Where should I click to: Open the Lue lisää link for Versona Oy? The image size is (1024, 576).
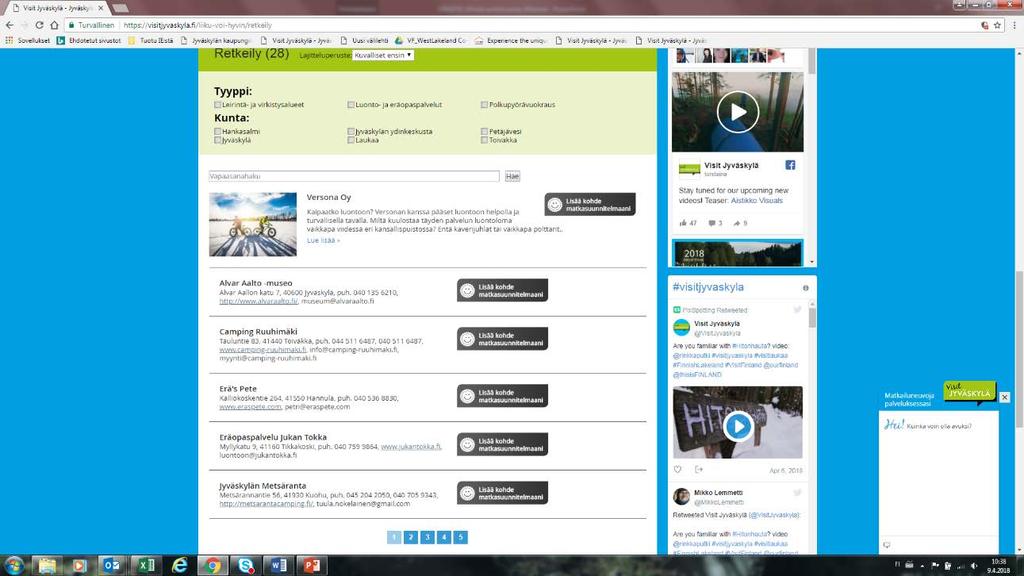click(323, 240)
